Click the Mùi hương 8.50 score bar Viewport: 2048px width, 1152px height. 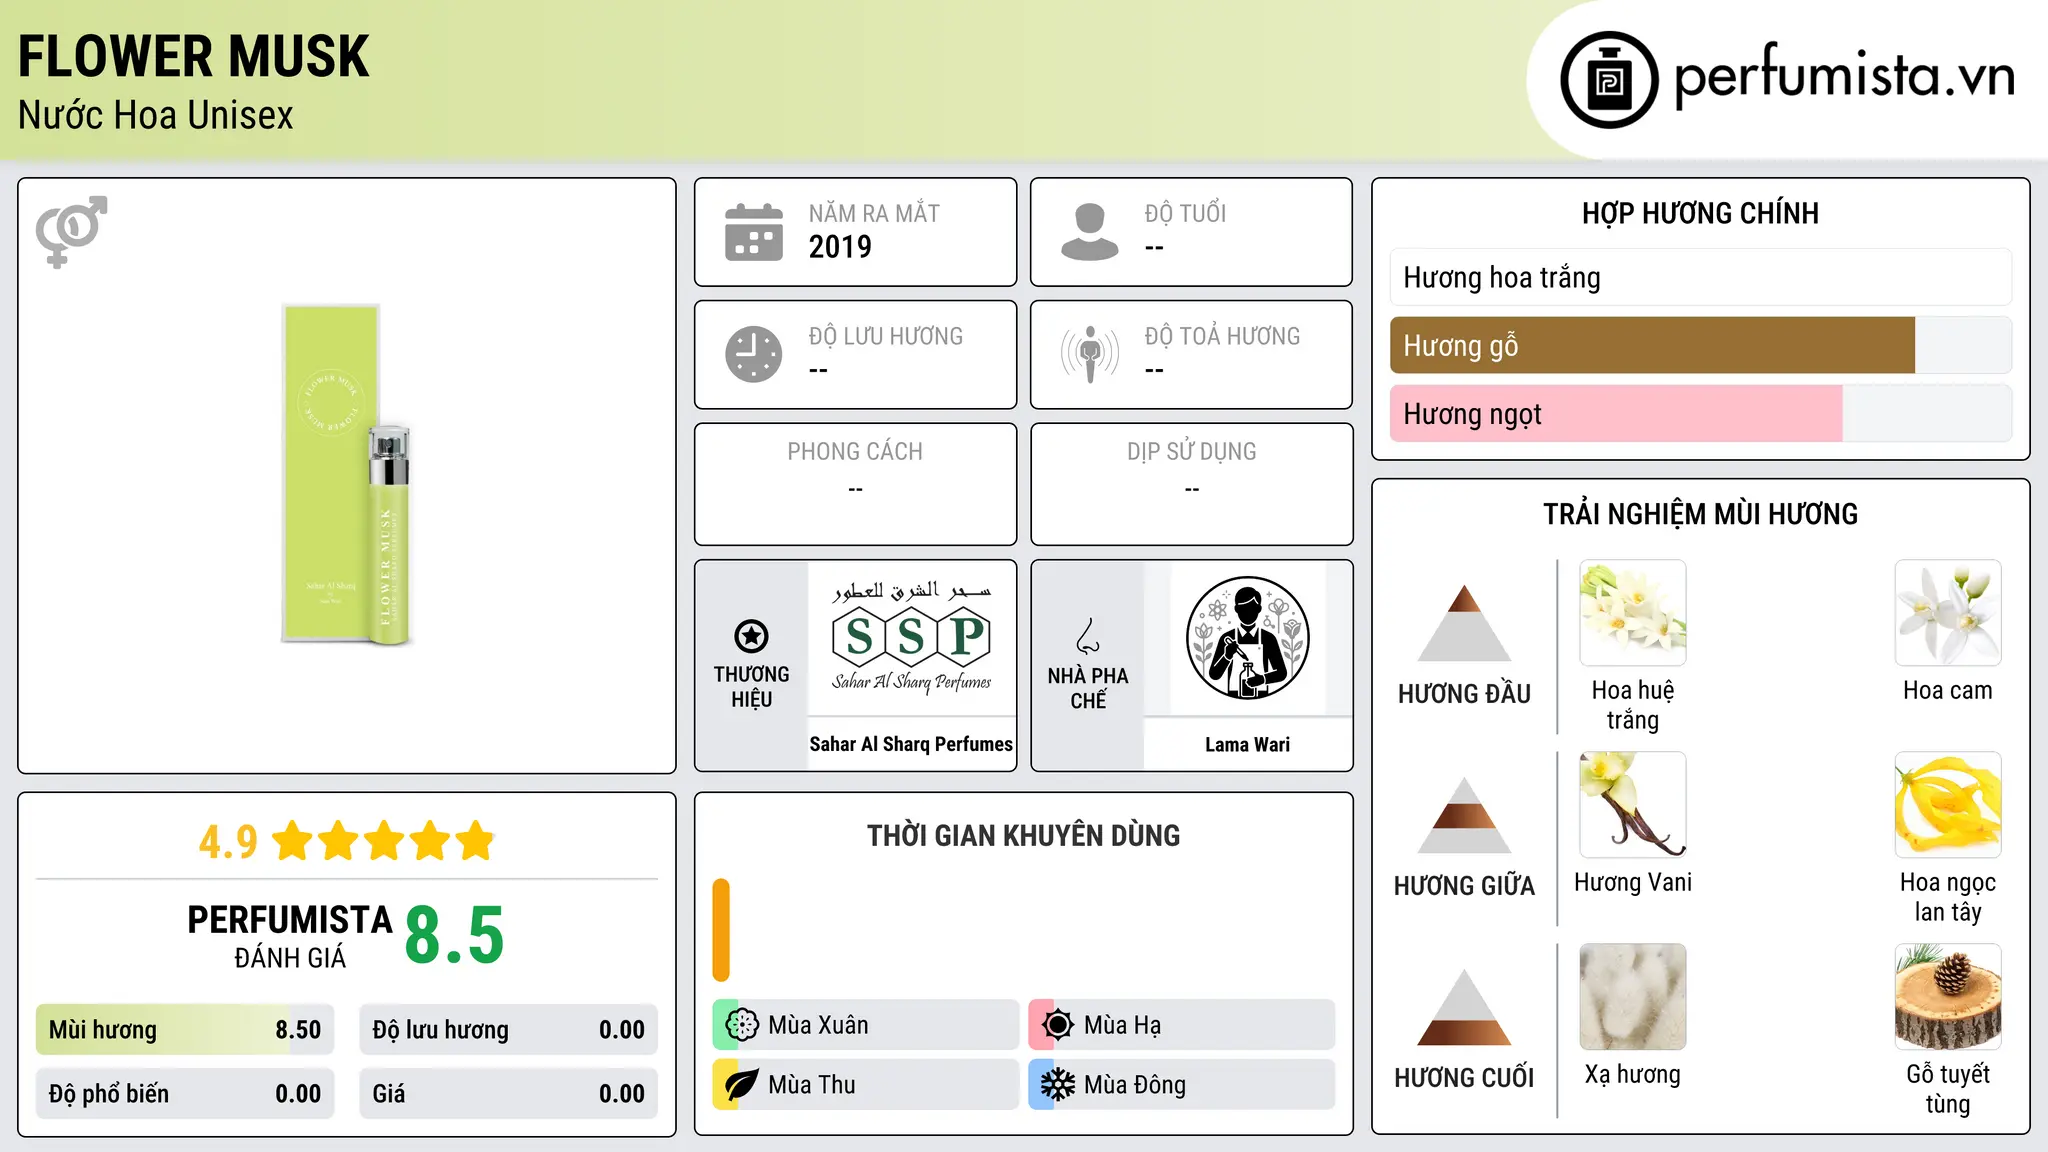click(x=185, y=1030)
